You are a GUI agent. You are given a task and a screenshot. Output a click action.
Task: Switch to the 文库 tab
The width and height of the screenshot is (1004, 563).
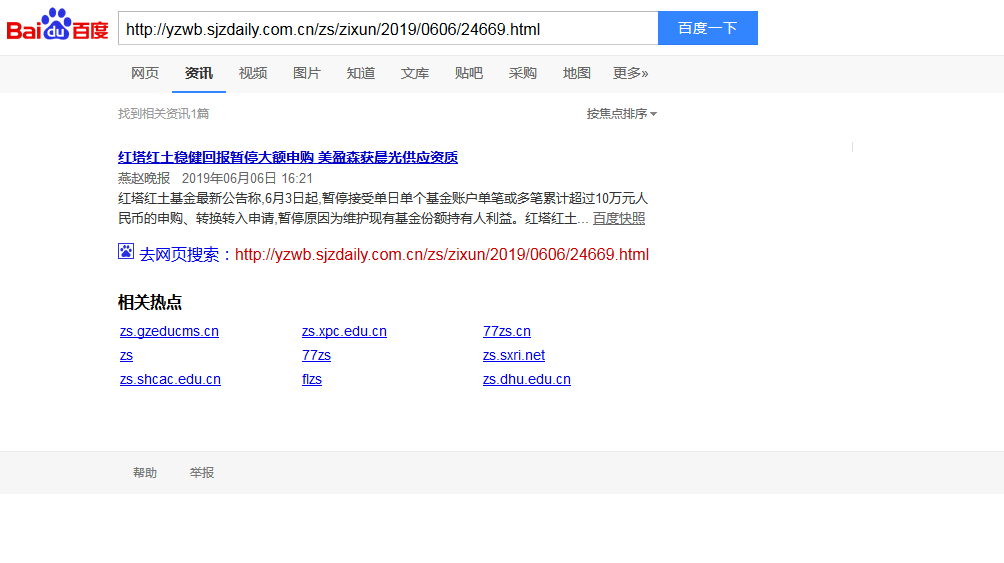(x=415, y=73)
